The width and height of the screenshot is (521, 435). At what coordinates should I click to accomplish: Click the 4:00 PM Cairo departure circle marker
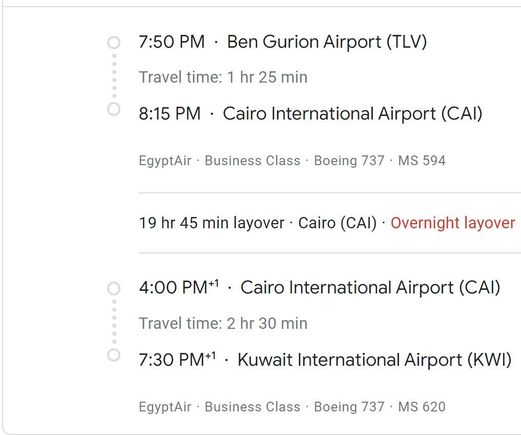pyautogui.click(x=114, y=288)
